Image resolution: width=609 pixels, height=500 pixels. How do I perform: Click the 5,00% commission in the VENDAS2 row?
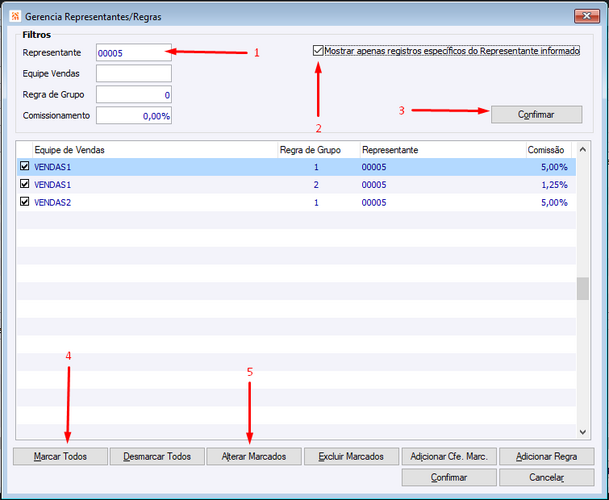[x=554, y=202]
